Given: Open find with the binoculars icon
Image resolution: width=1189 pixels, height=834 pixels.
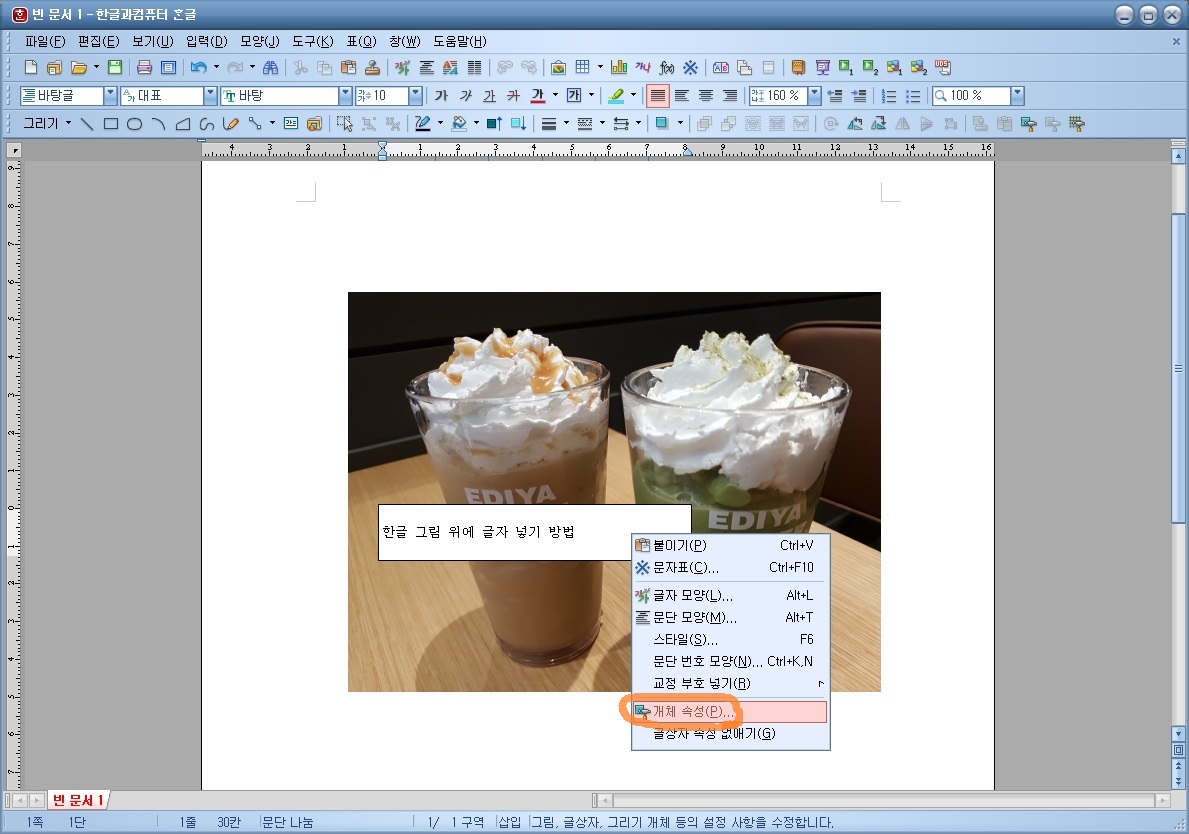Looking at the screenshot, I should pyautogui.click(x=270, y=67).
